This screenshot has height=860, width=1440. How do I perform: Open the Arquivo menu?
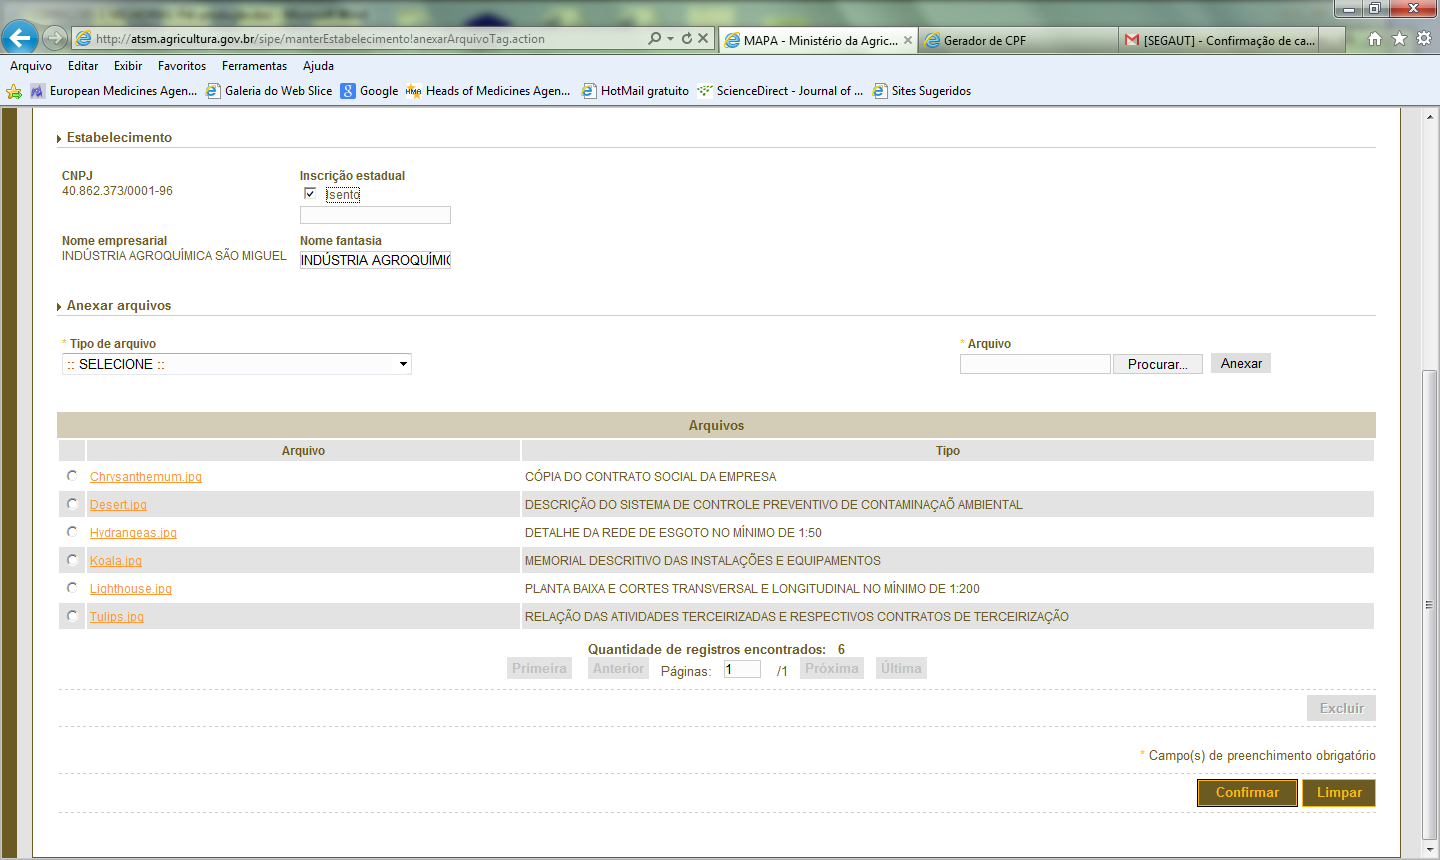31,66
